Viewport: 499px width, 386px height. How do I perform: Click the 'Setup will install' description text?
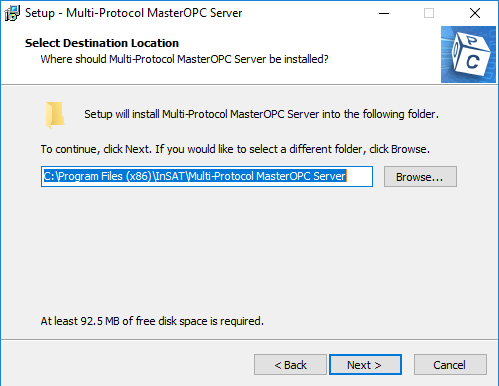(261, 114)
